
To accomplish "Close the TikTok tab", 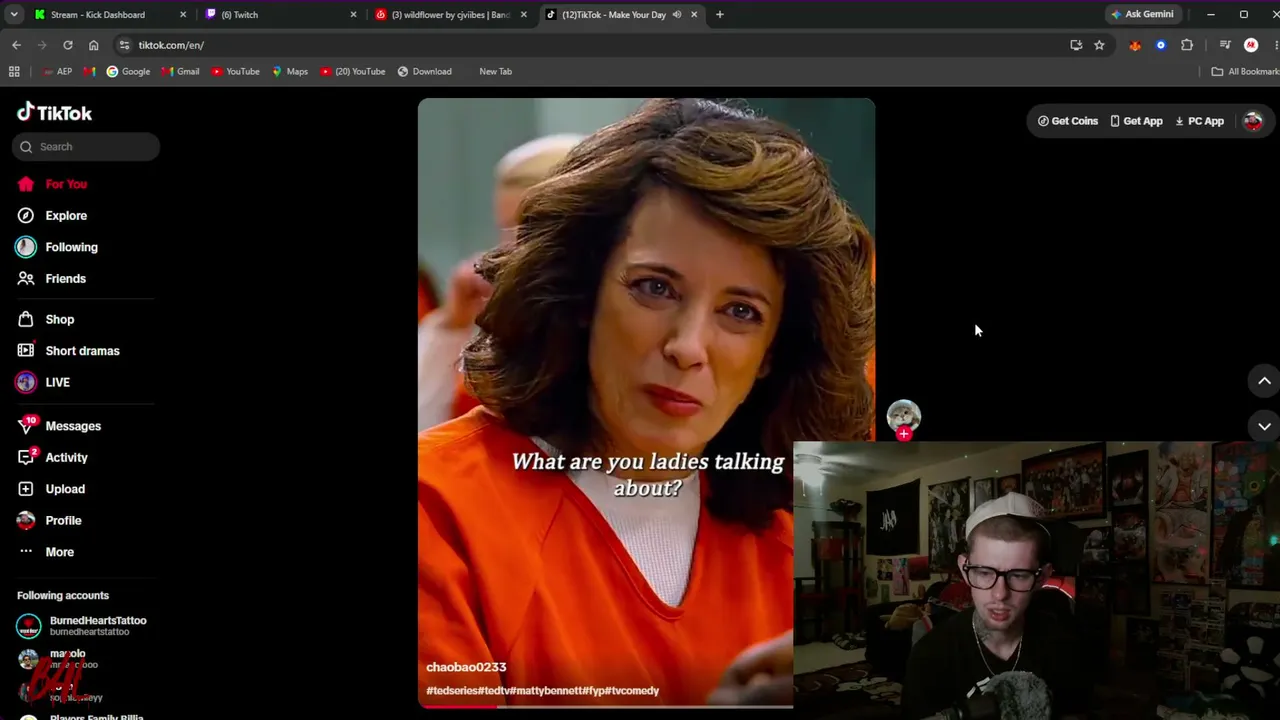I will (x=694, y=15).
